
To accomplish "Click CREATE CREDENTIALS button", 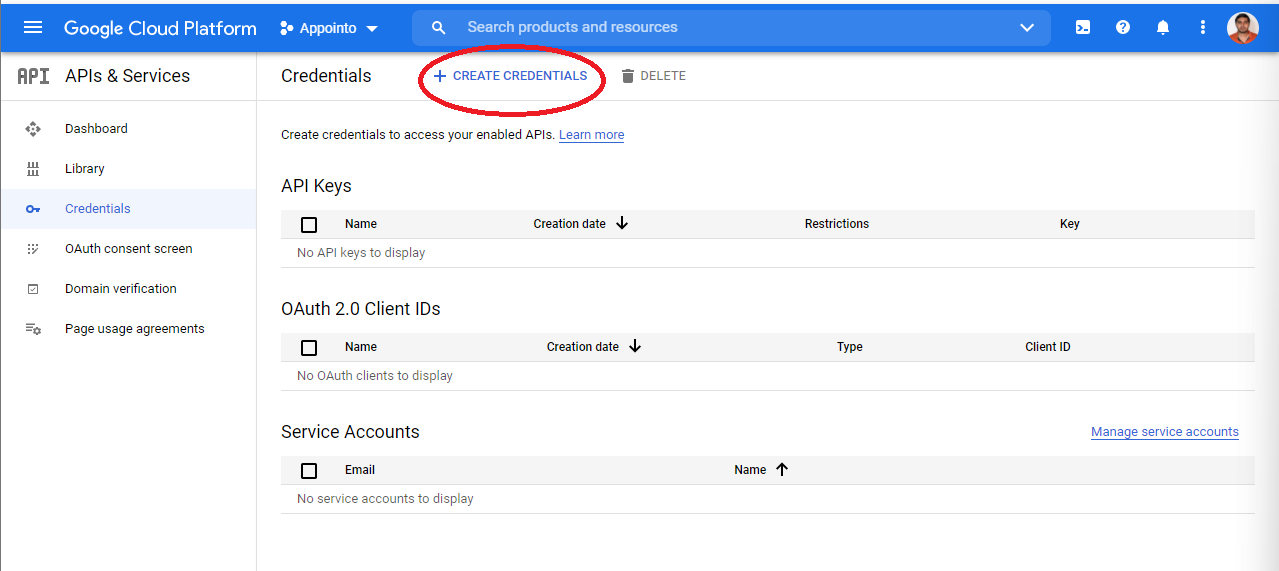I will pyautogui.click(x=510, y=76).
